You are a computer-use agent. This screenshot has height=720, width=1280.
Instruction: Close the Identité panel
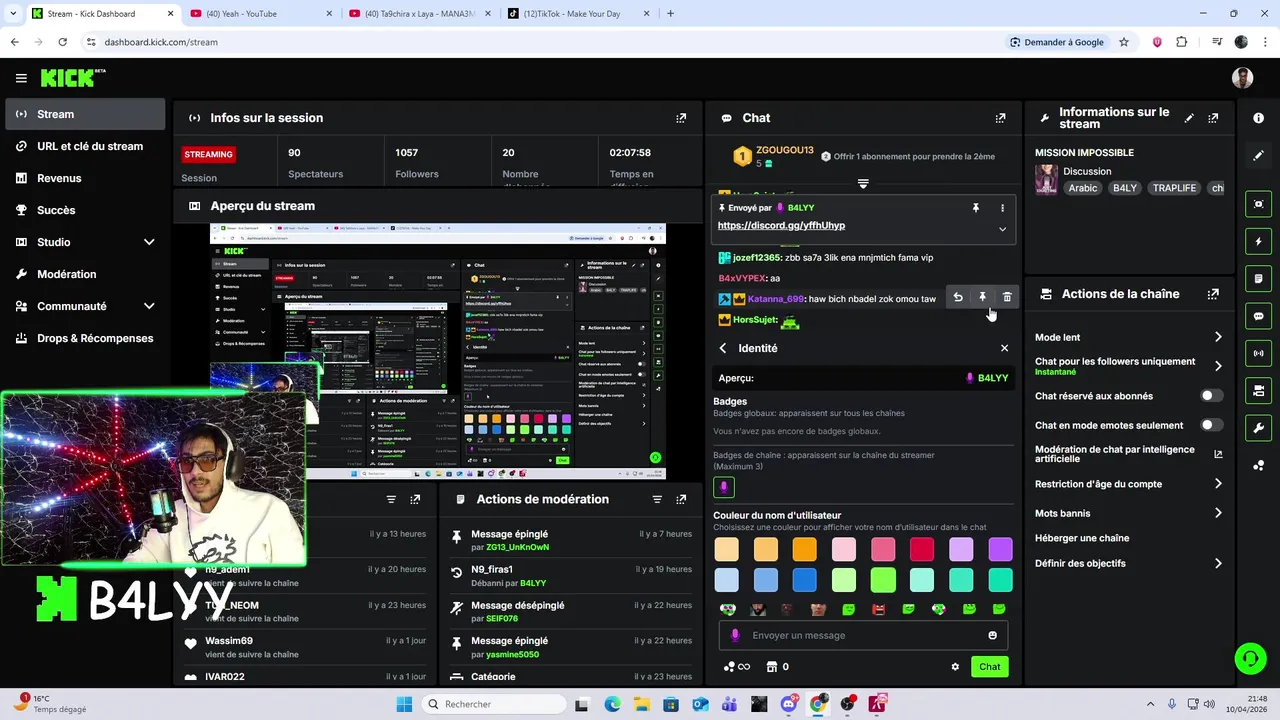coord(1004,348)
